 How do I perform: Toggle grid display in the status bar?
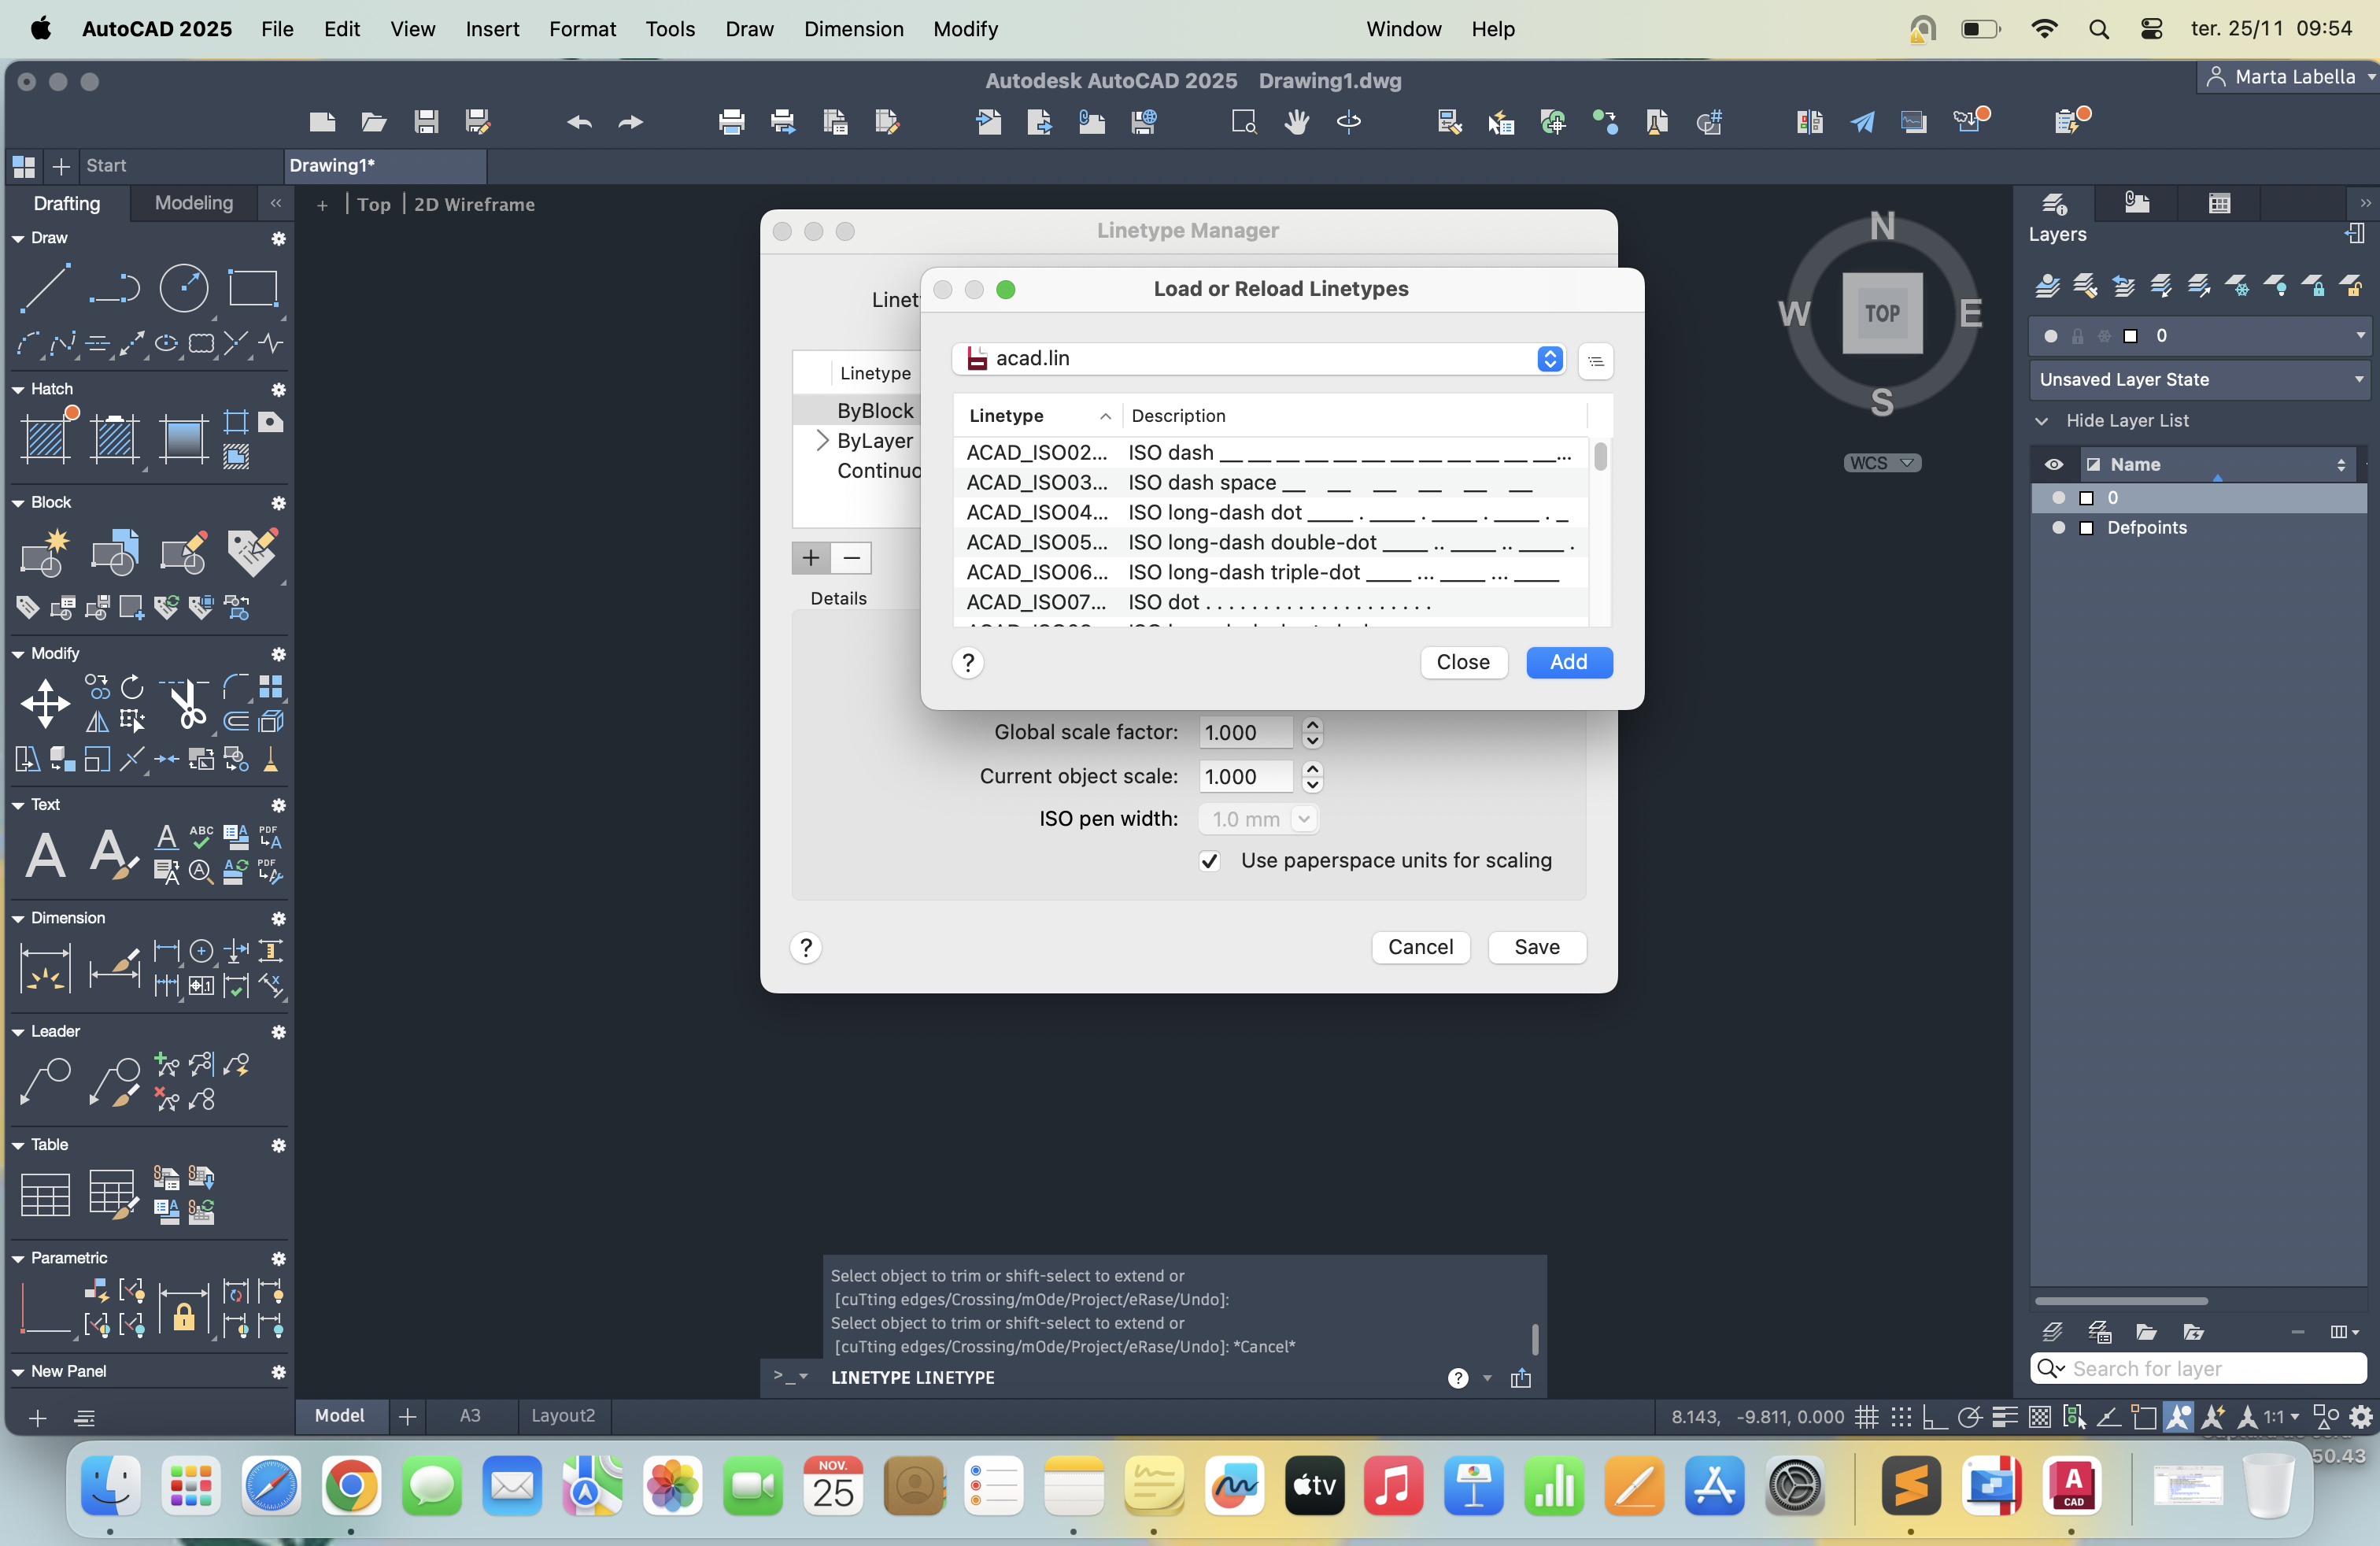coord(1866,1417)
